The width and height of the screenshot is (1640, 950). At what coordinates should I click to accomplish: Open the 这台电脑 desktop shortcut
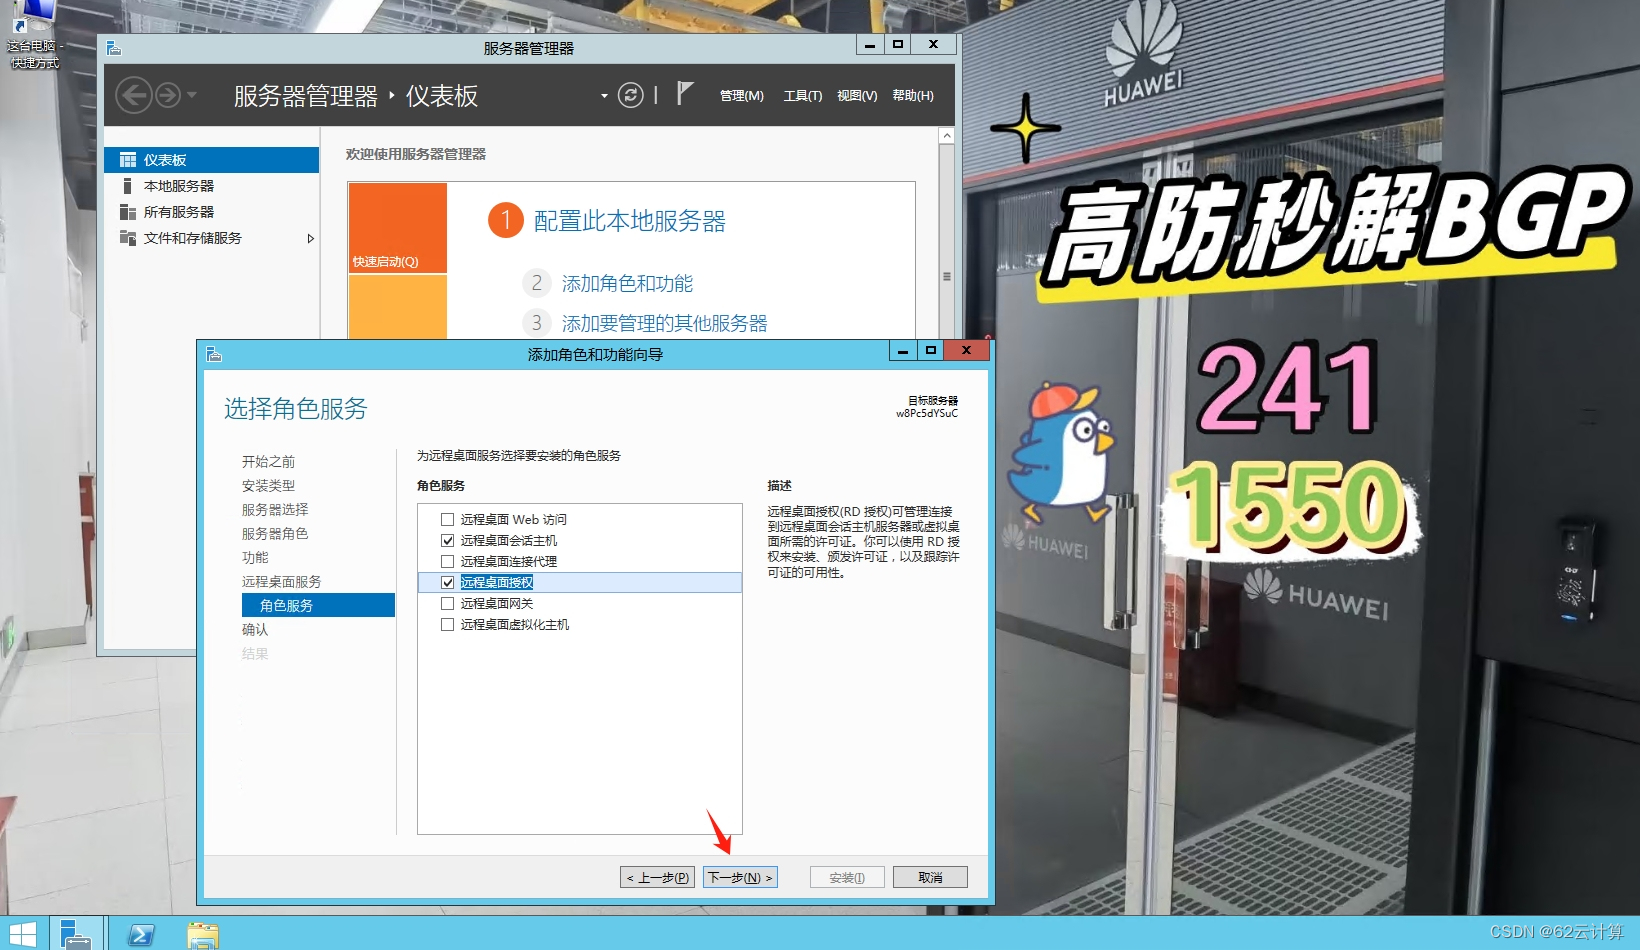(34, 34)
